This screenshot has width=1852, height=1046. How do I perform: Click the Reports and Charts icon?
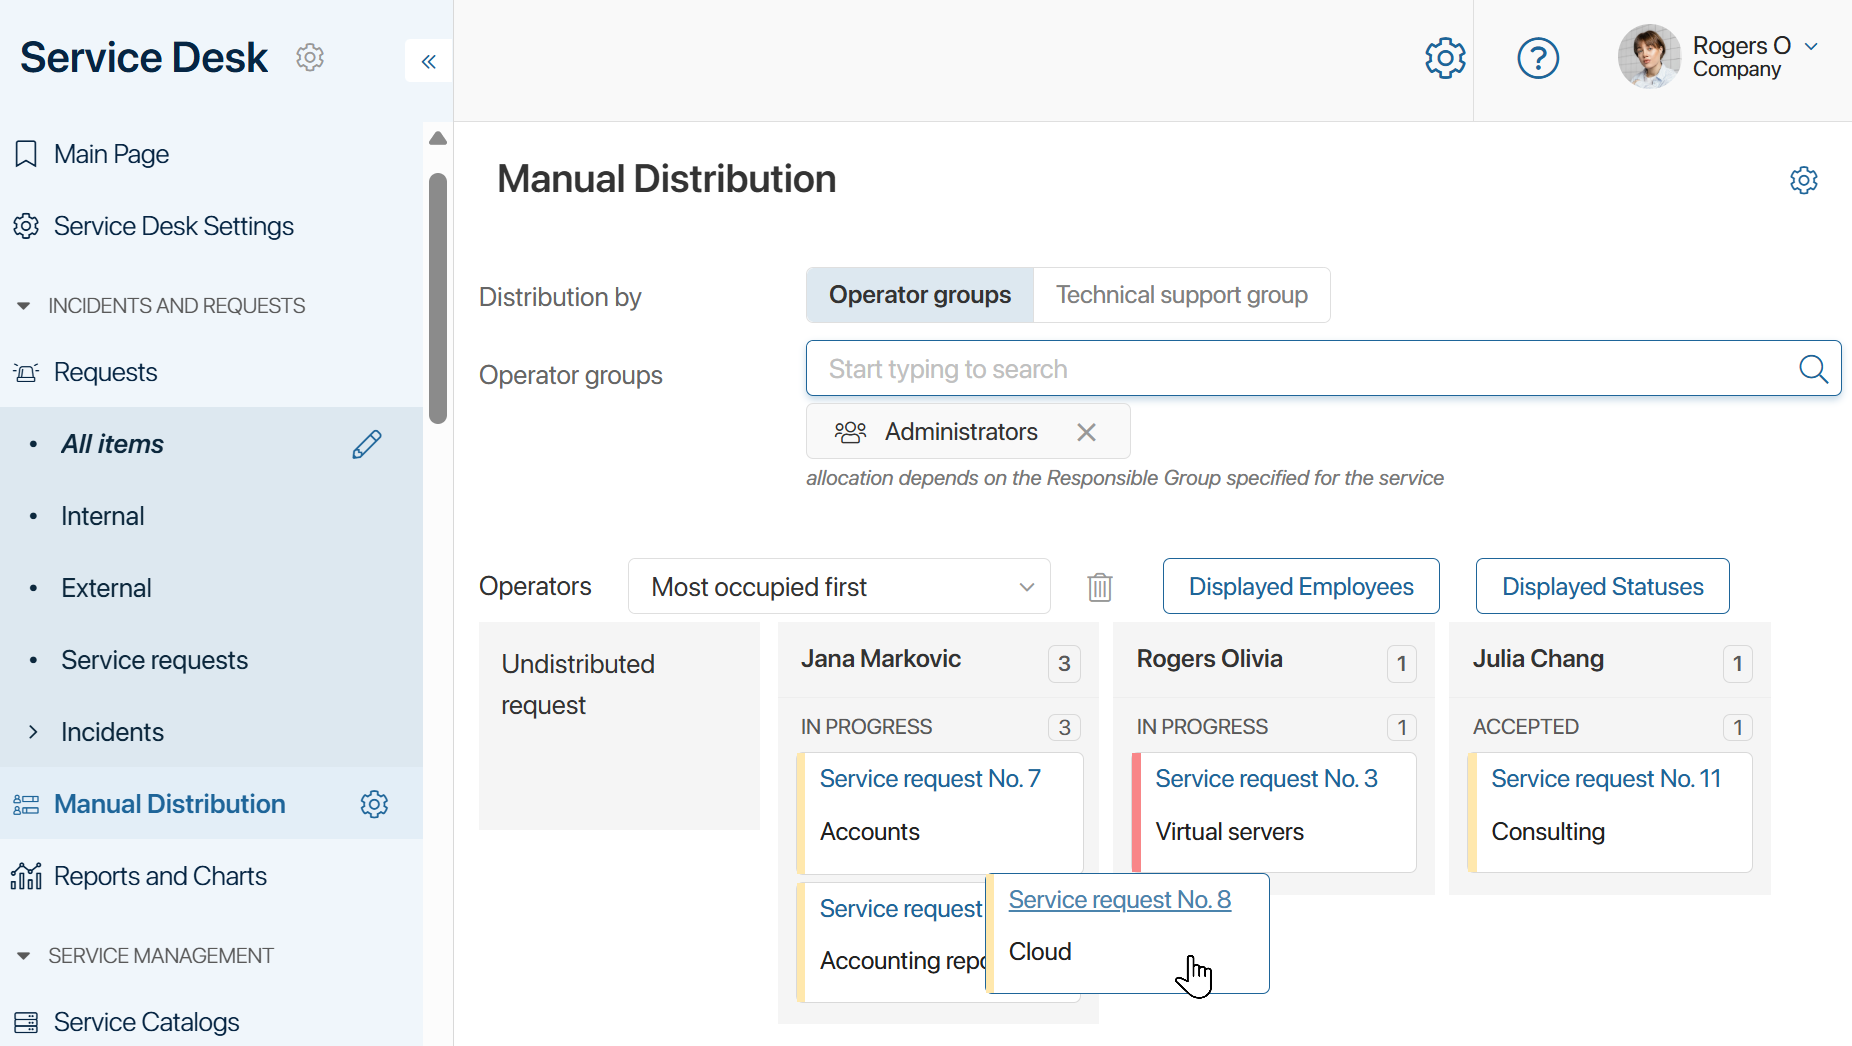[26, 876]
